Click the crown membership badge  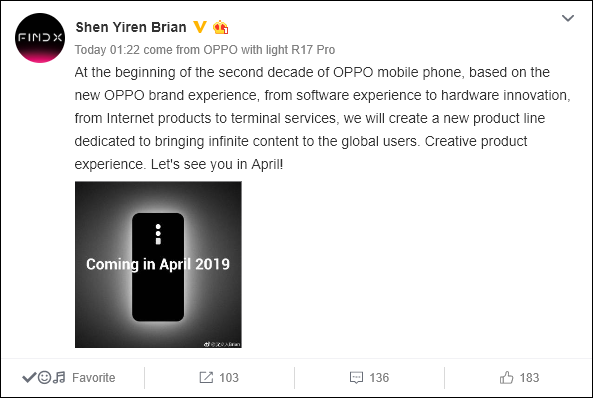(x=220, y=27)
